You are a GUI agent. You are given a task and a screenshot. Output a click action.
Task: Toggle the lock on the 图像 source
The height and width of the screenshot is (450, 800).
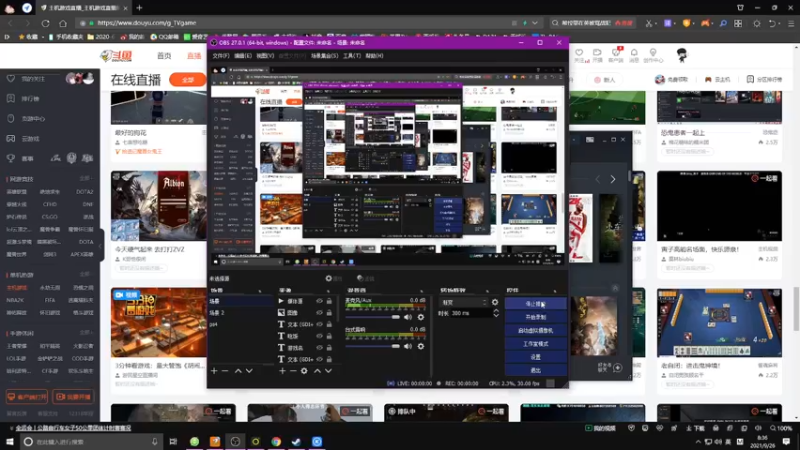click(x=329, y=313)
